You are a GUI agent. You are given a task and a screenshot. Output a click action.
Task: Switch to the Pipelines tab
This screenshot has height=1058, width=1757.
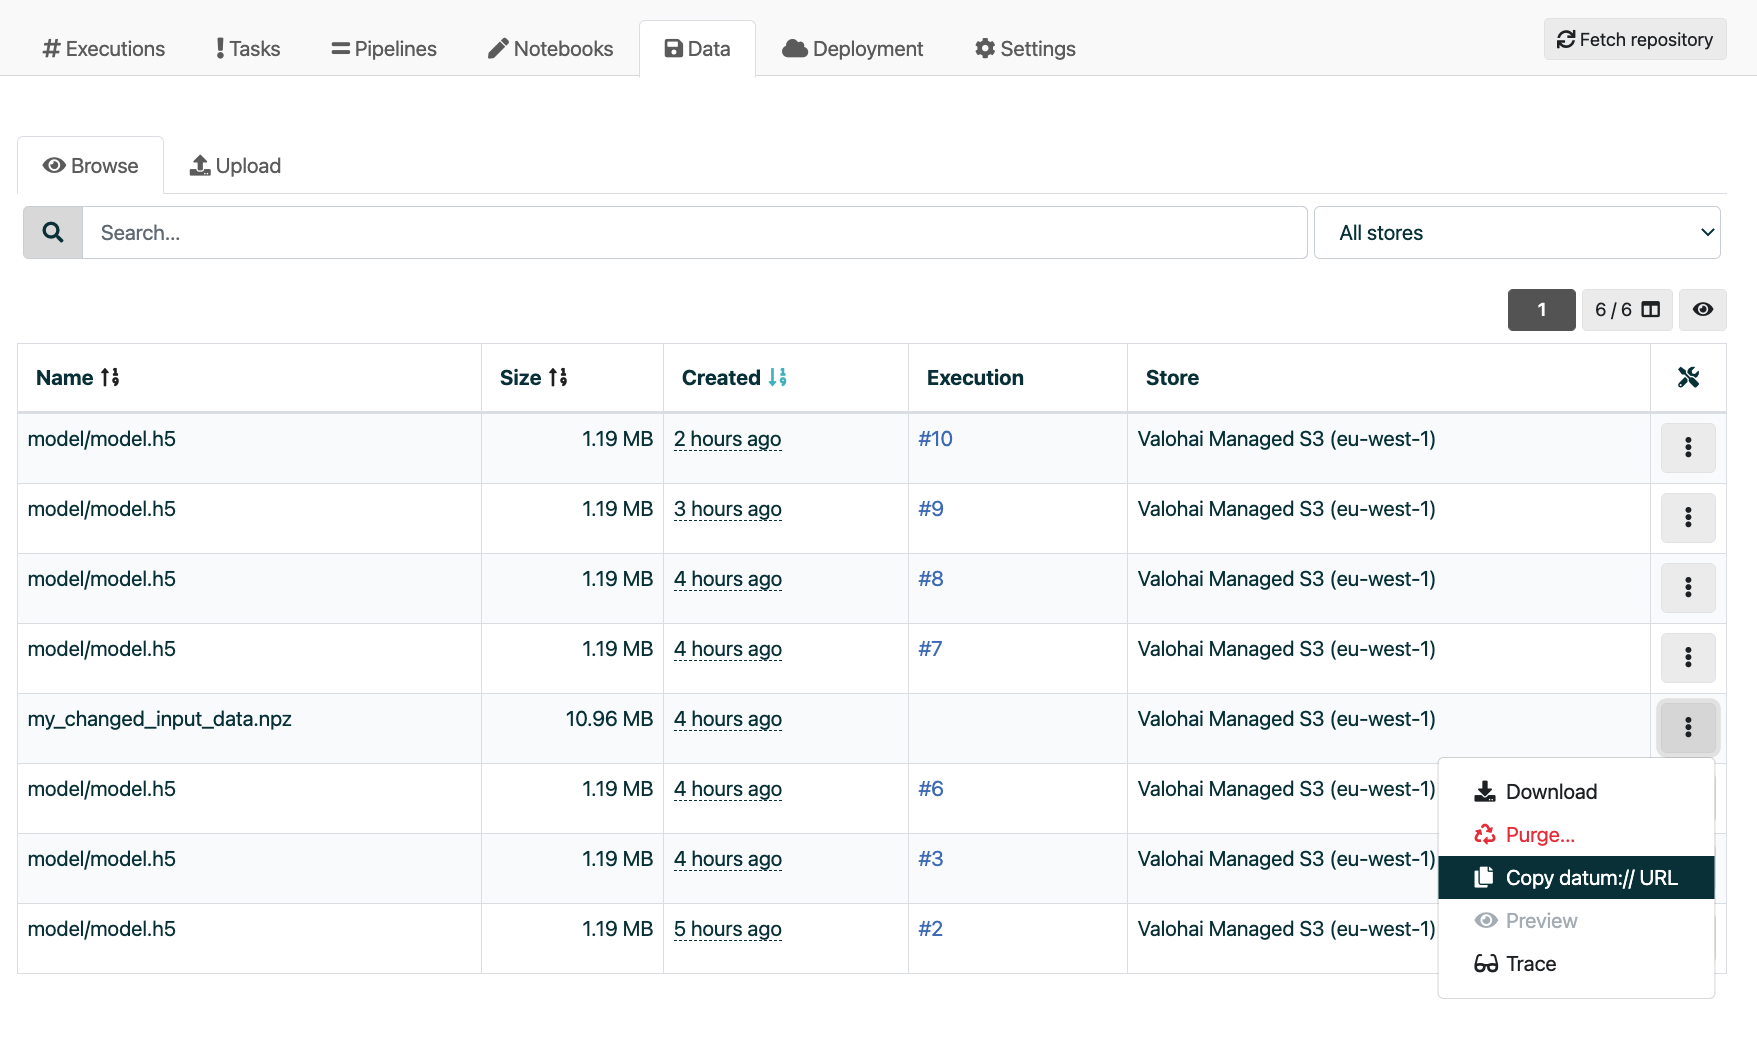pyautogui.click(x=384, y=49)
